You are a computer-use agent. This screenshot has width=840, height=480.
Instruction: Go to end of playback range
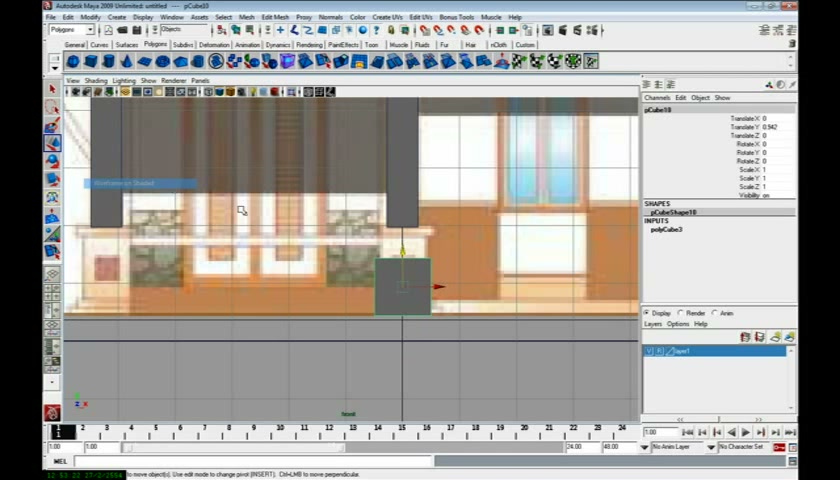[x=790, y=432]
